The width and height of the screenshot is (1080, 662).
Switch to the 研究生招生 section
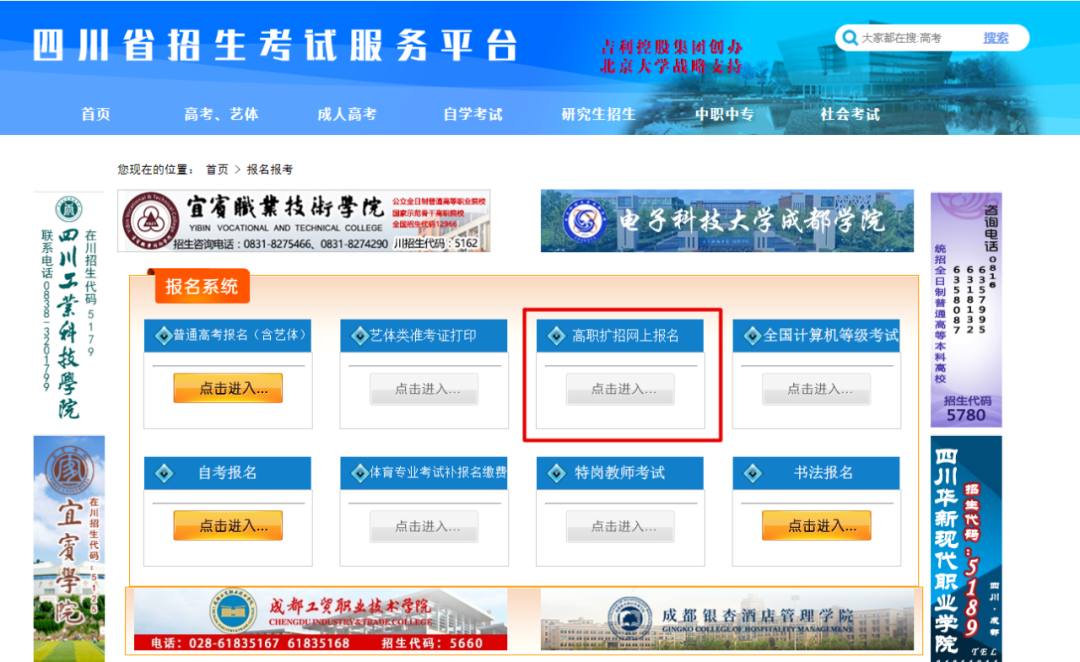point(598,114)
